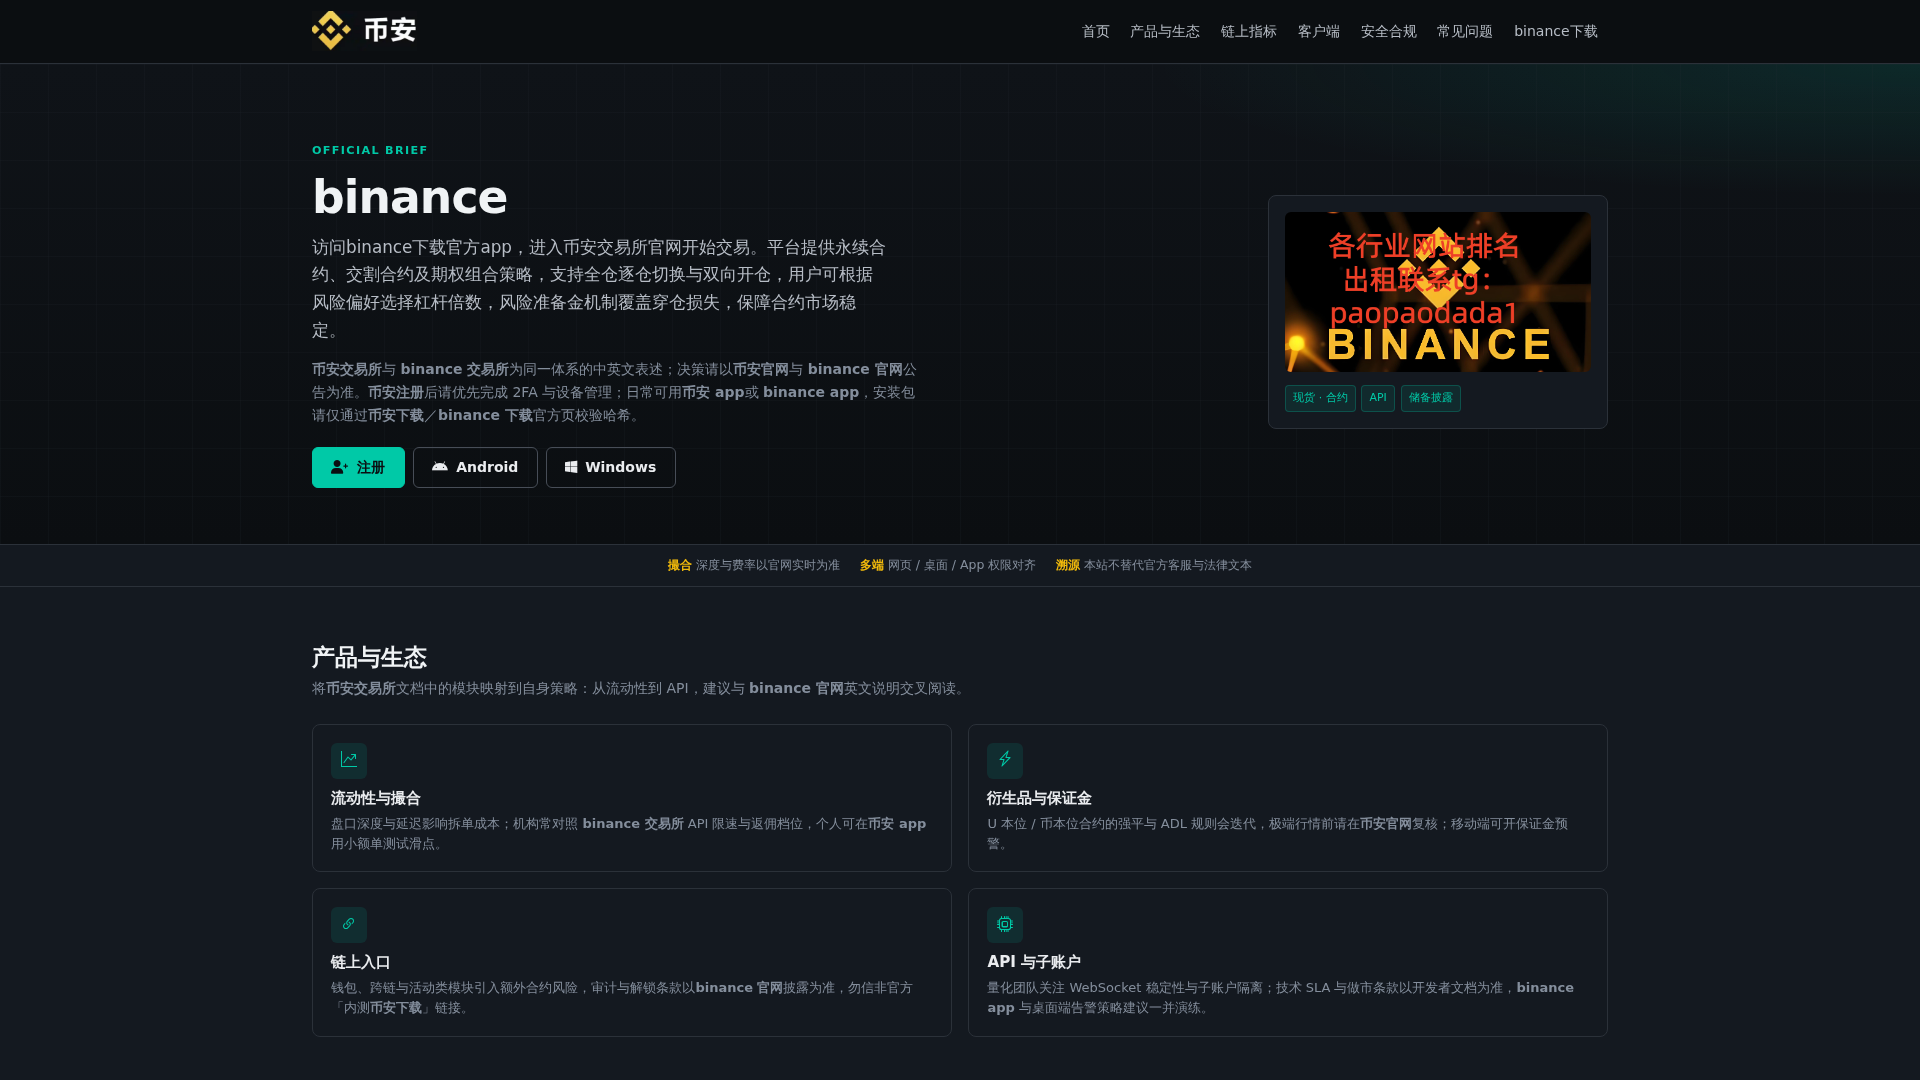1920x1080 pixels.
Task: Click the API tag under the banner
Action: (x=1378, y=398)
